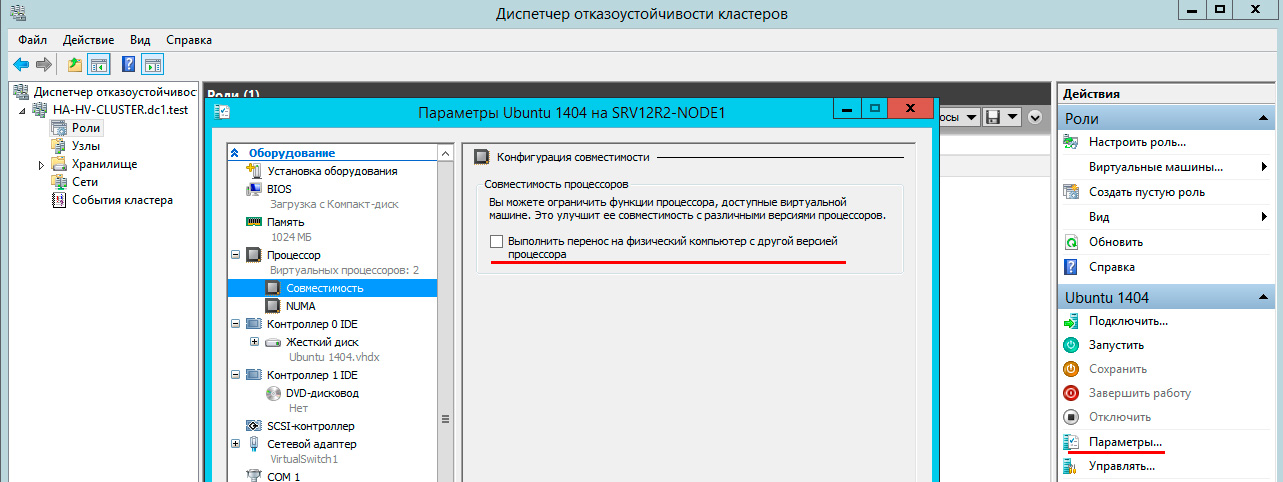Select Сети in the cluster tree

tap(85, 182)
